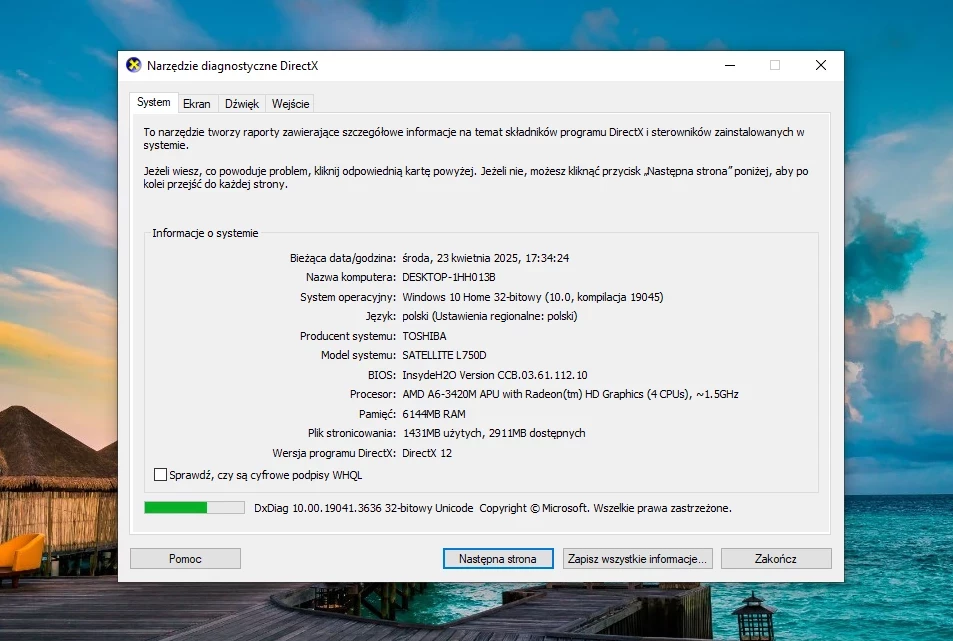953x641 pixels.
Task: Click the computer name DESKTOP-1HH013B text
Action: click(449, 277)
